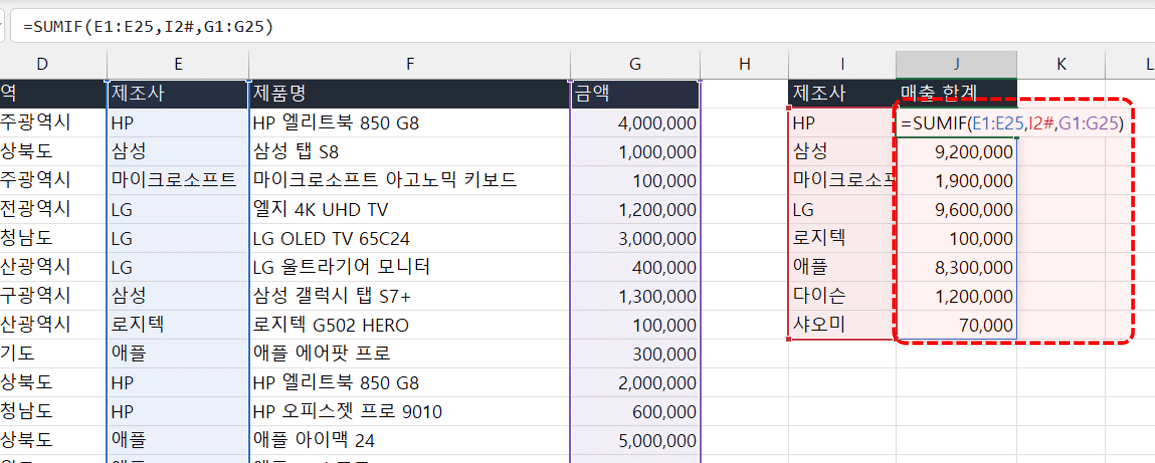Image resolution: width=1155 pixels, height=463 pixels.
Task: Select the 600,000 amount cell
Action: (x=636, y=411)
